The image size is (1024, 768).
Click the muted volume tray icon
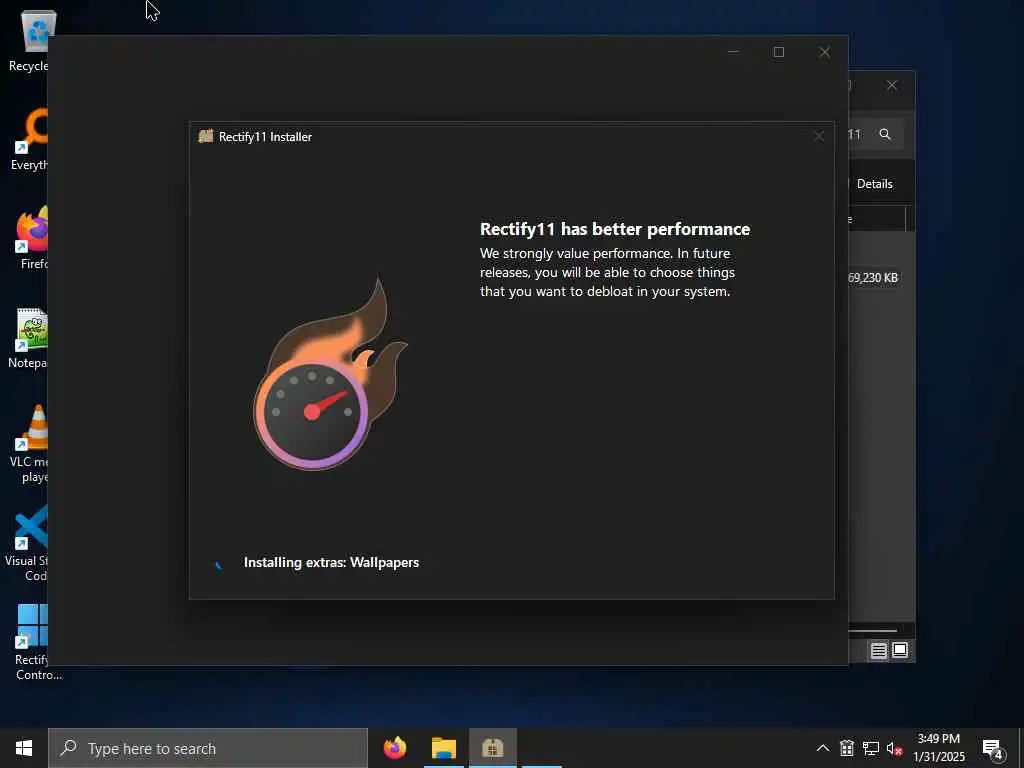coord(894,748)
